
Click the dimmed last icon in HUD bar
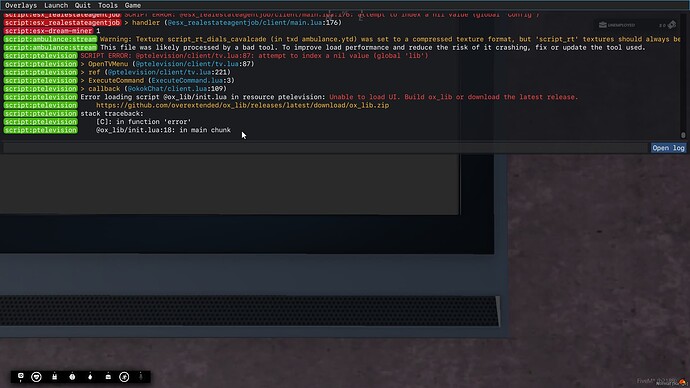(141, 377)
